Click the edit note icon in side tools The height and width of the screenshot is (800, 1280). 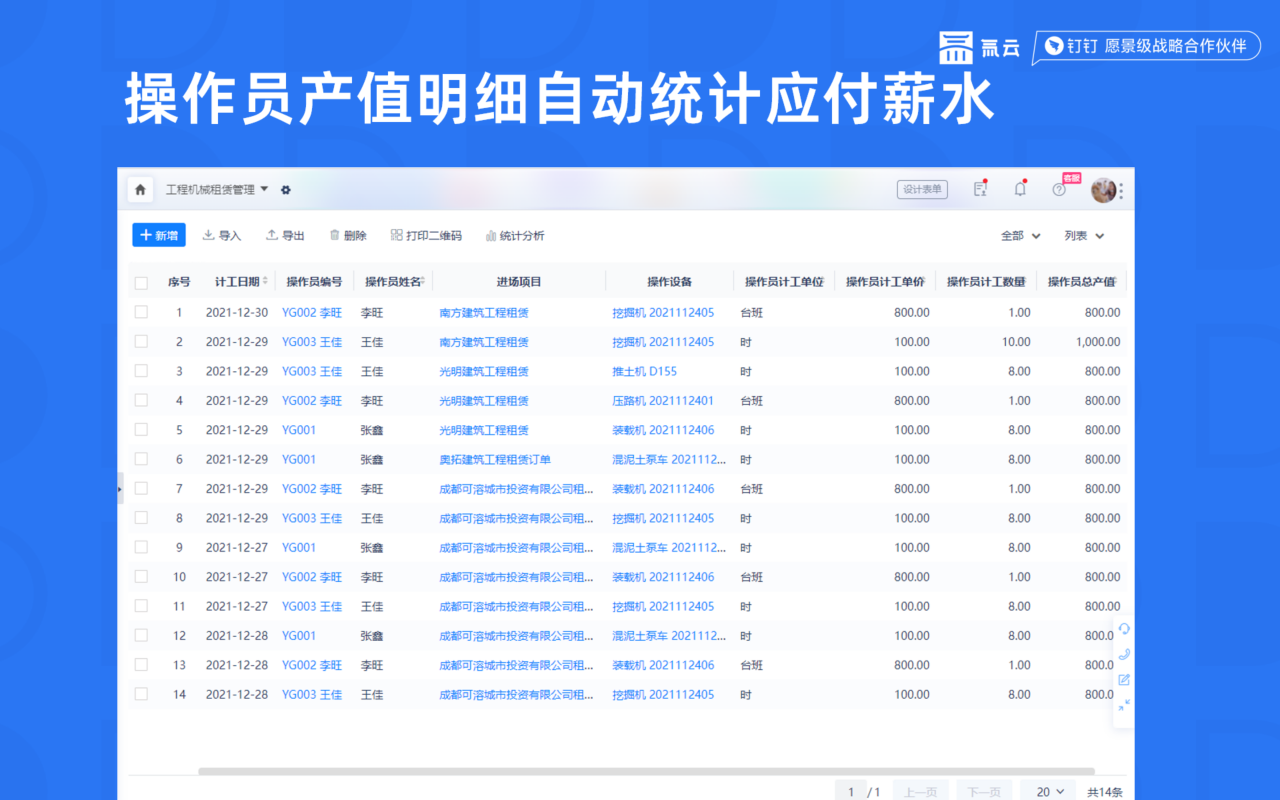1124,679
